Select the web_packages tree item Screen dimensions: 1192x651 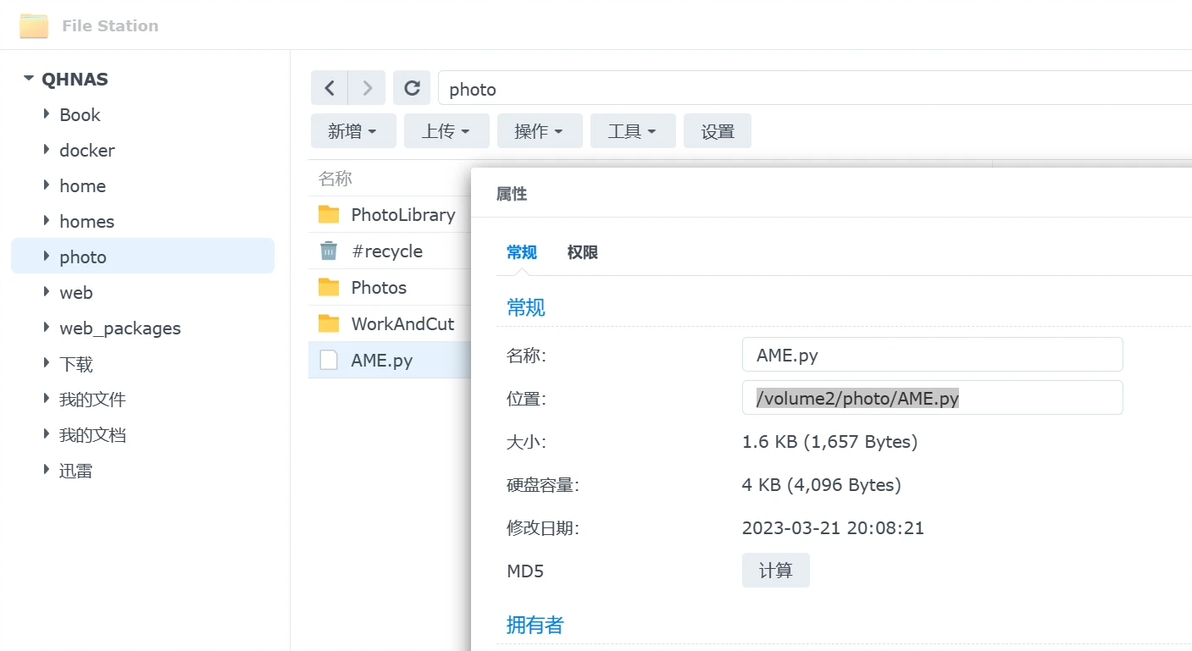coord(120,329)
